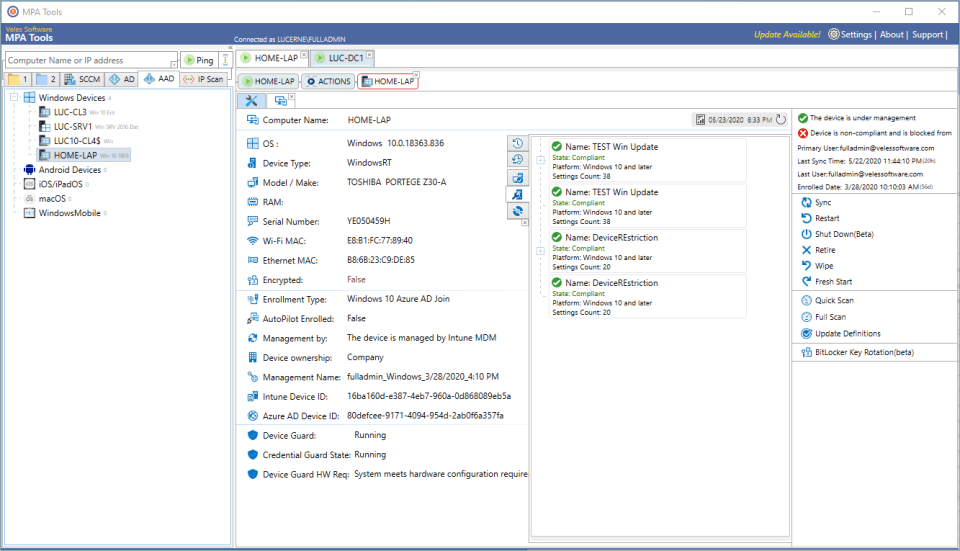Open Settings in the header
960x551 pixels.
pyautogui.click(x=849, y=34)
